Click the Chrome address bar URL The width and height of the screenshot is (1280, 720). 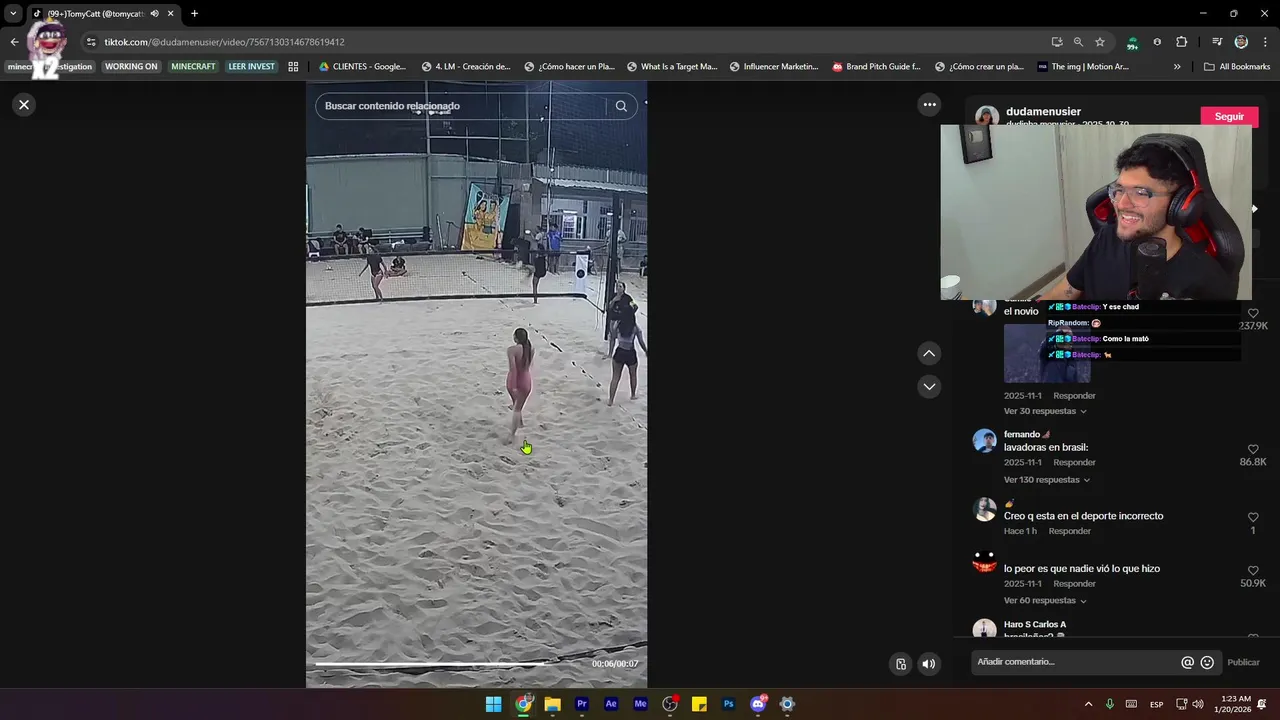[224, 42]
